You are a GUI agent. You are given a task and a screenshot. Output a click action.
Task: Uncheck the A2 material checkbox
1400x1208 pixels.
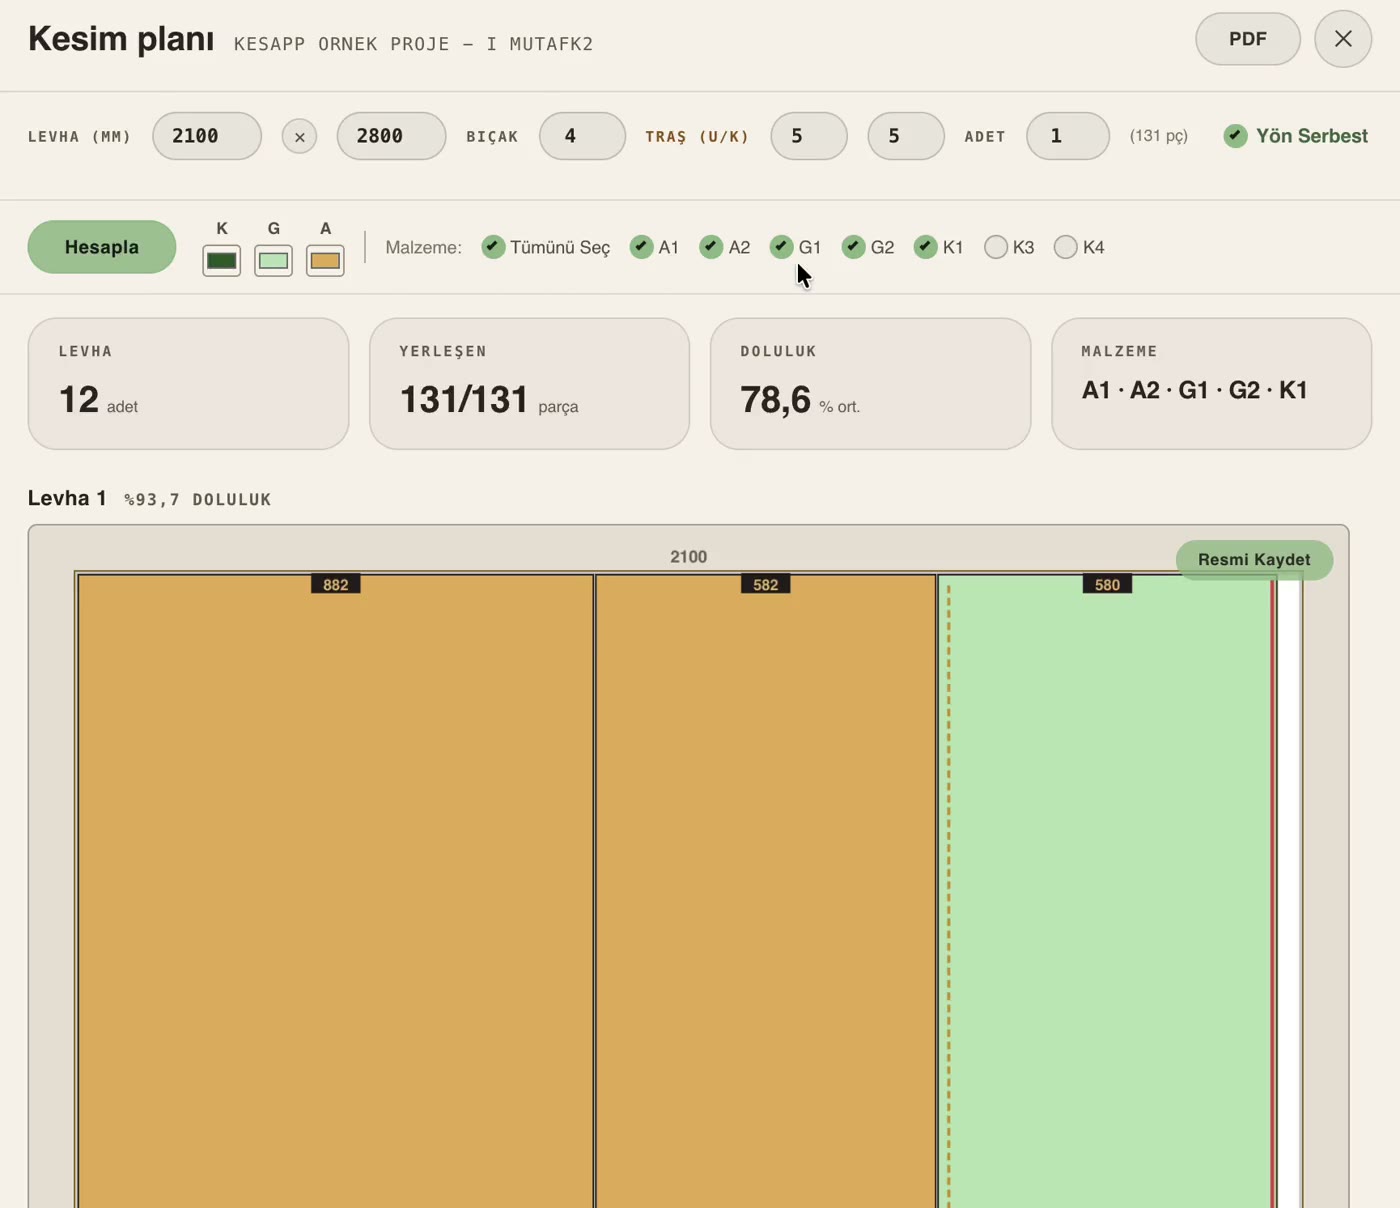[711, 247]
